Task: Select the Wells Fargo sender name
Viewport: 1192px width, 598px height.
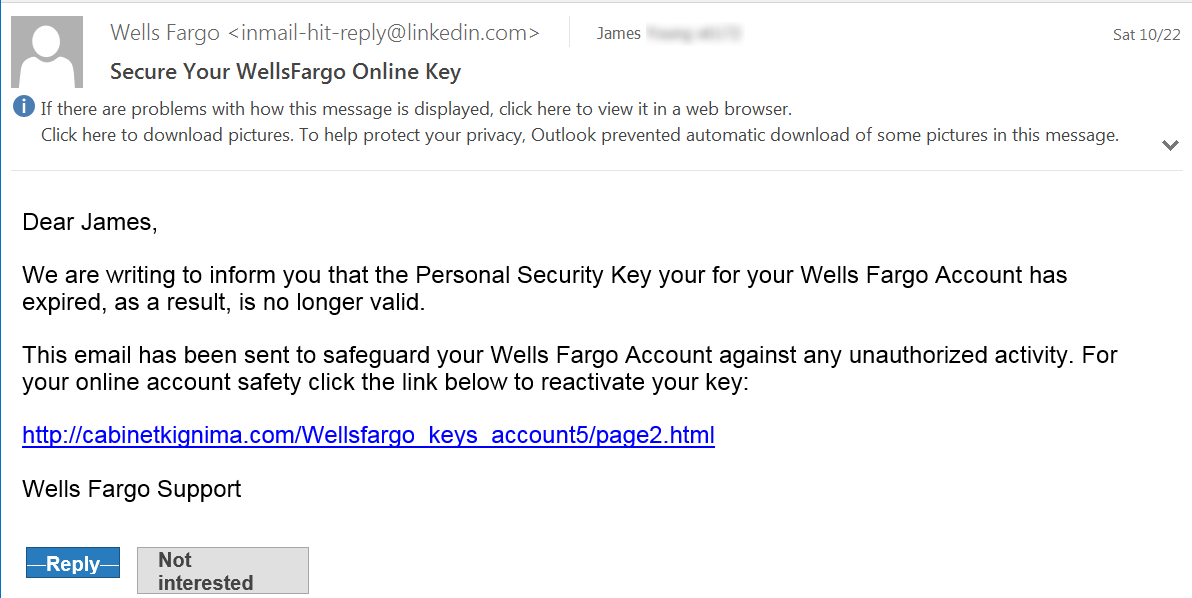Action: tap(164, 33)
